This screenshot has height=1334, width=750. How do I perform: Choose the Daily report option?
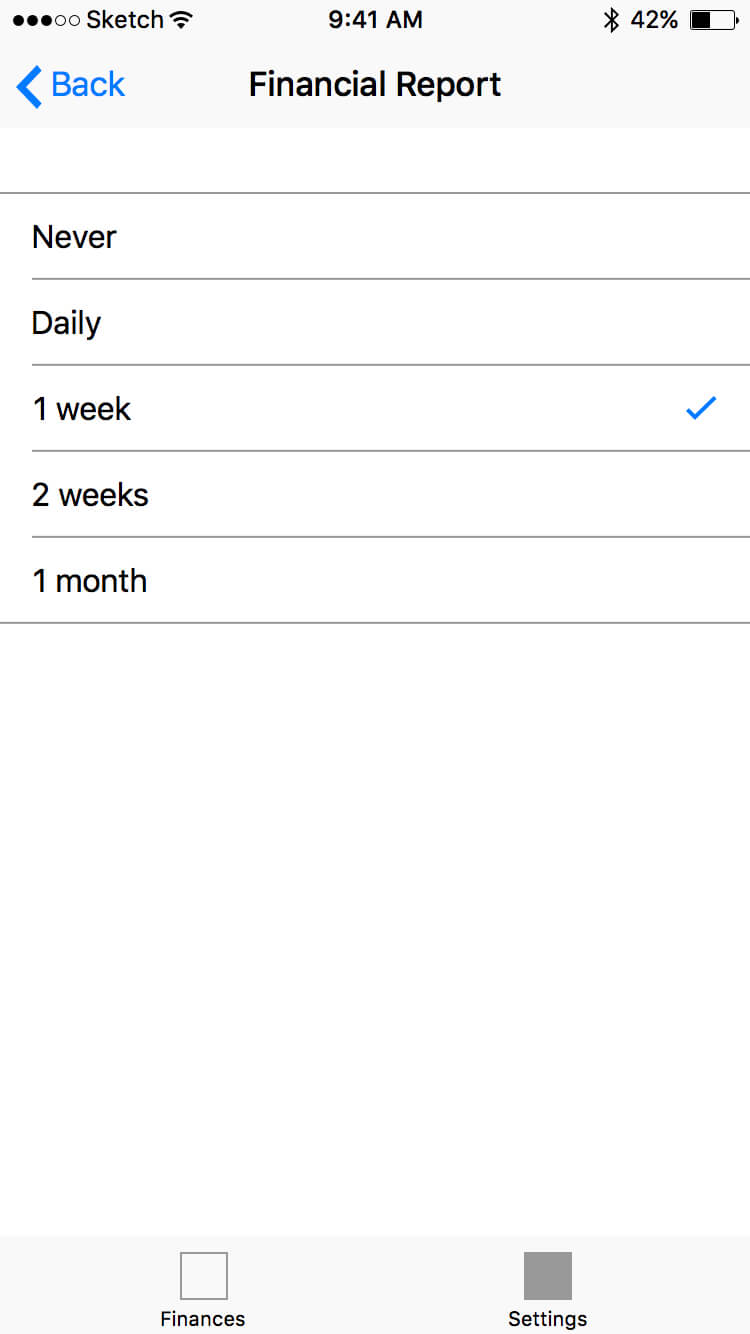[375, 322]
